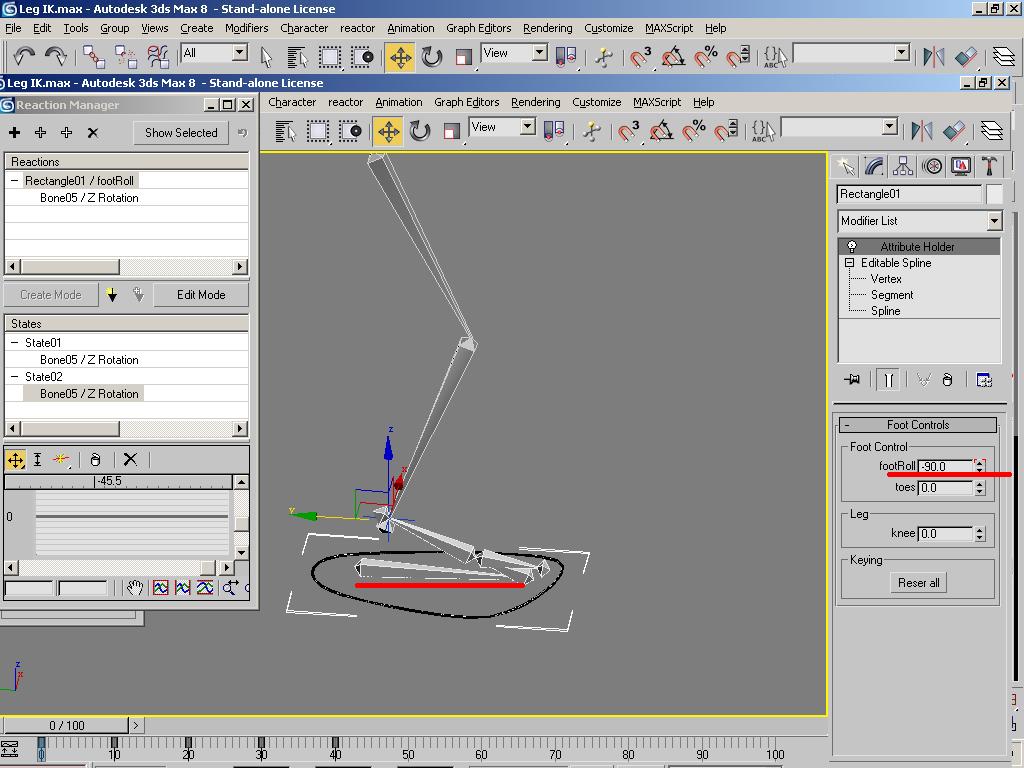This screenshot has height=768, width=1024.
Task: Open the Views menu
Action: point(155,28)
